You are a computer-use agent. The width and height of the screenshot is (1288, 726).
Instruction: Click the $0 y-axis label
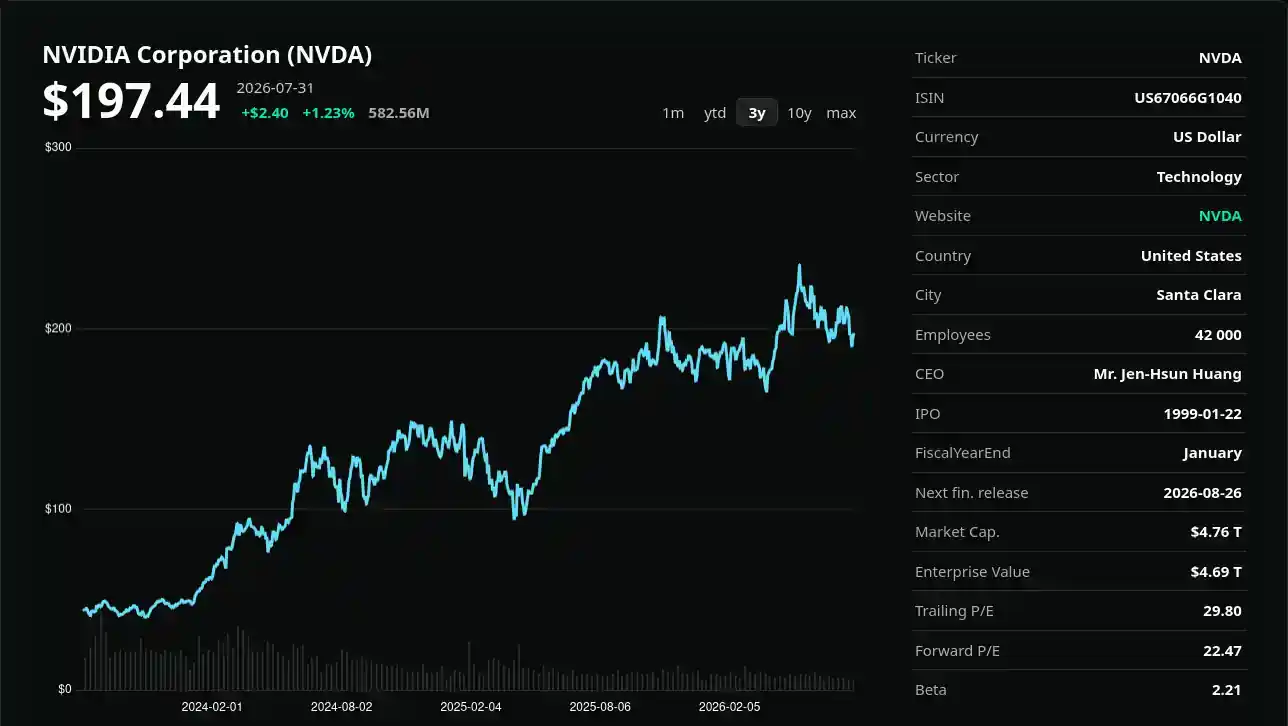point(65,689)
